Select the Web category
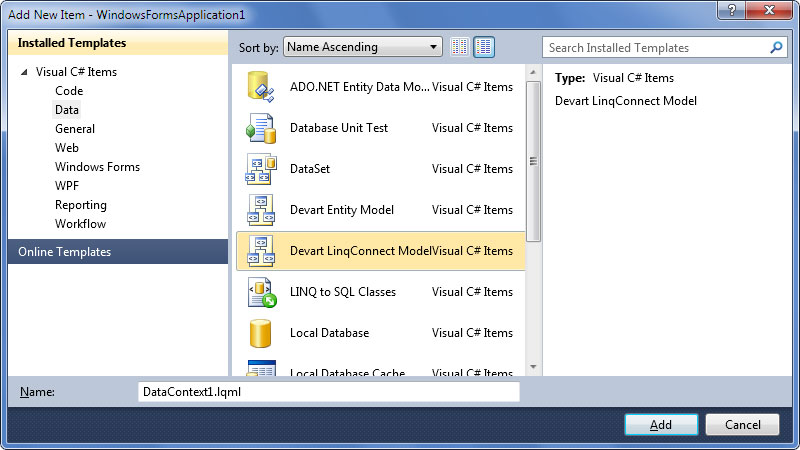This screenshot has width=800, height=450. point(67,147)
